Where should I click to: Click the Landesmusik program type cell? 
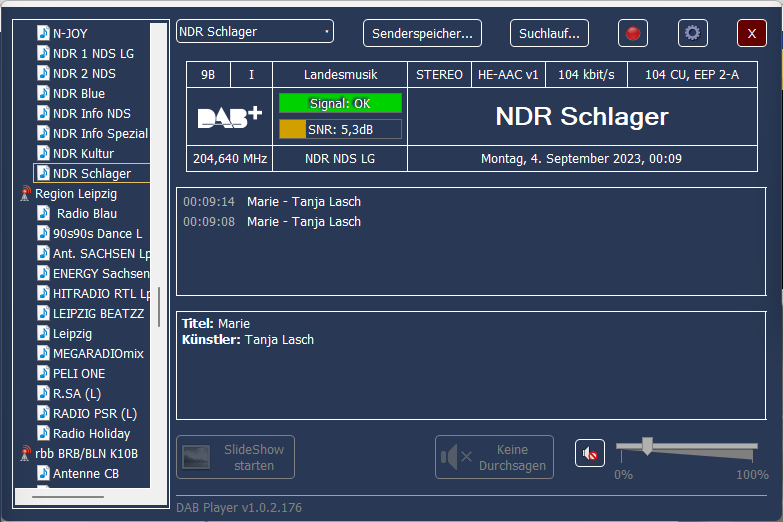340,75
